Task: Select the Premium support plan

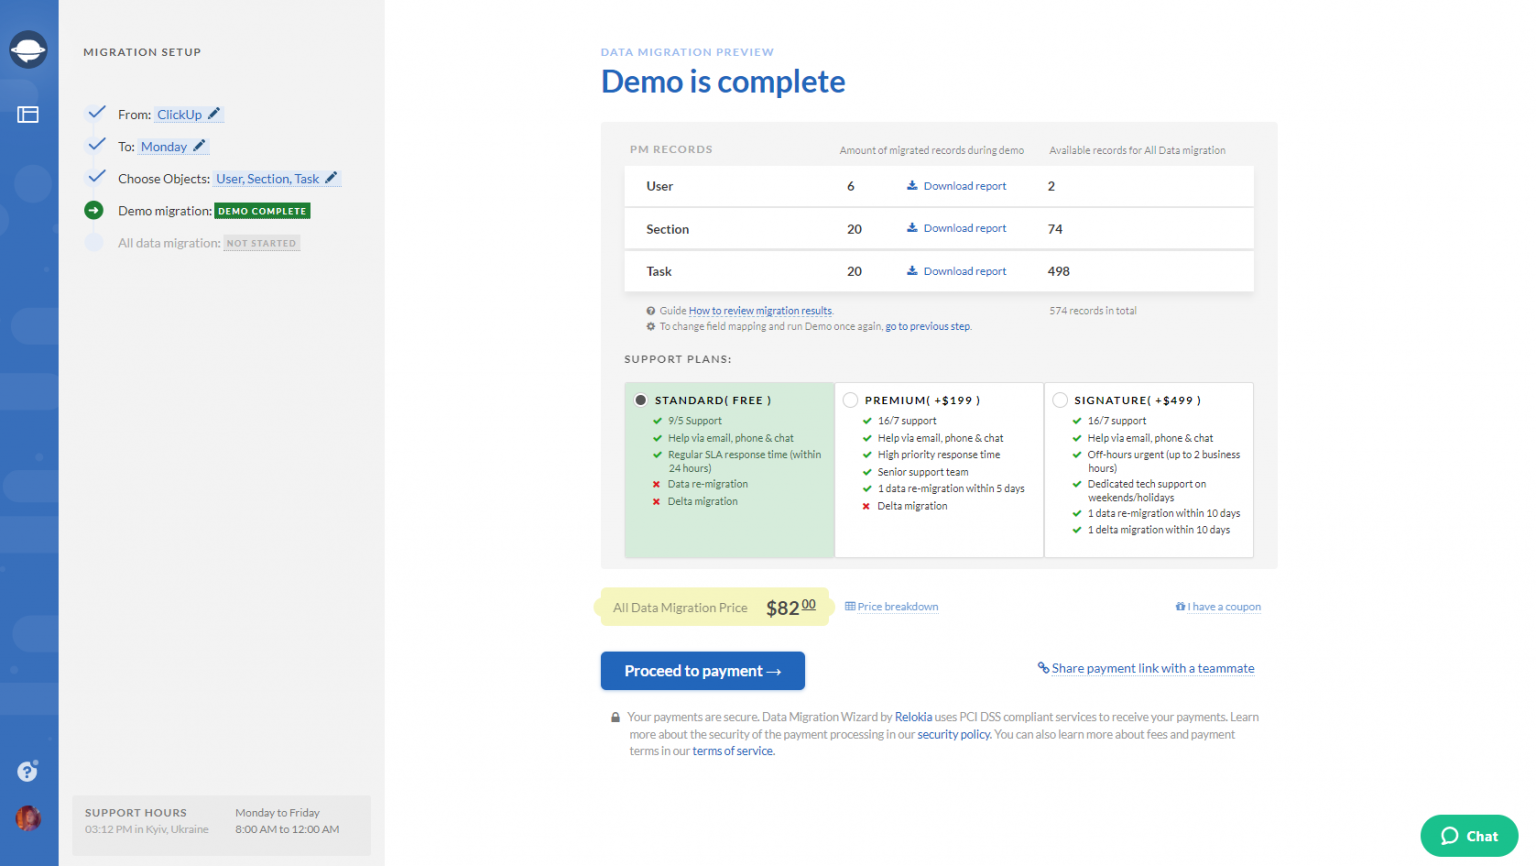Action: click(849, 399)
